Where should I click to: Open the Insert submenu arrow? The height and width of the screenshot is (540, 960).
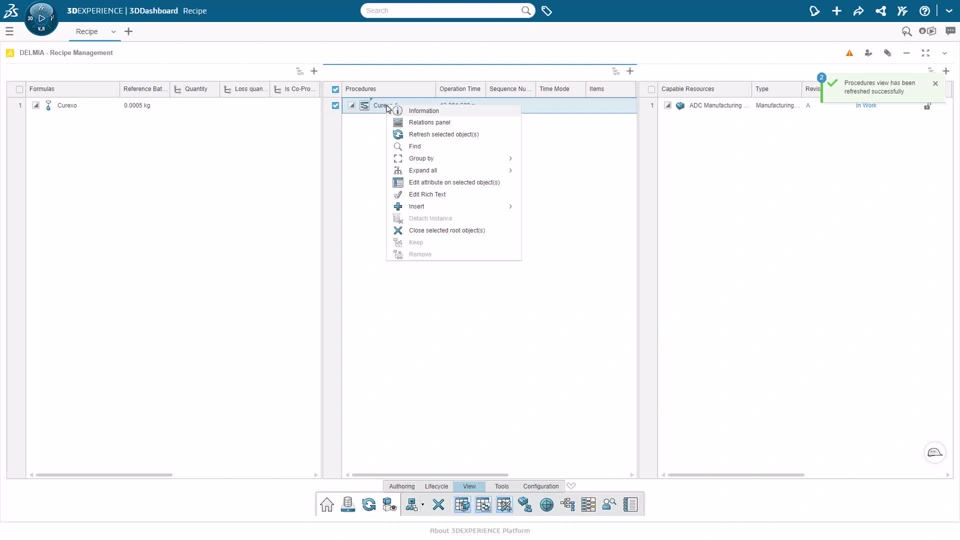pyautogui.click(x=511, y=206)
